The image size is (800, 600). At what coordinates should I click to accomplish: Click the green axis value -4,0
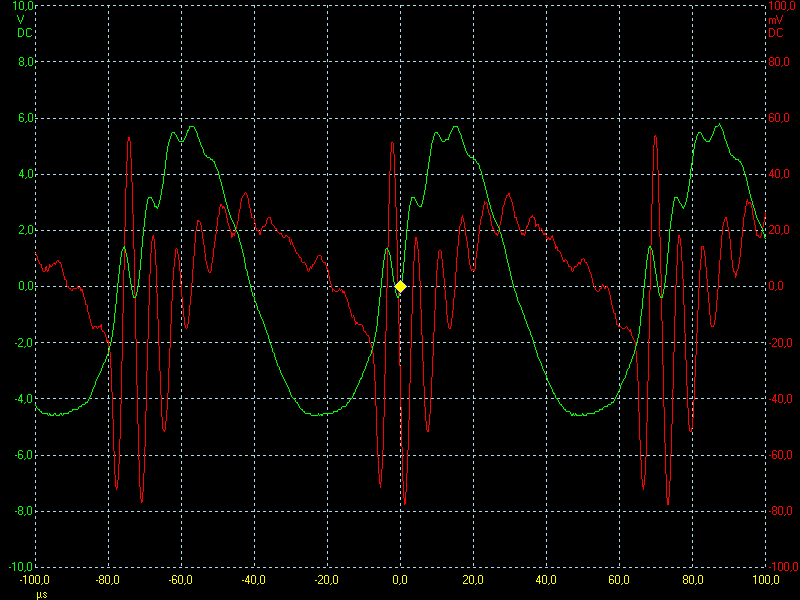coord(24,399)
